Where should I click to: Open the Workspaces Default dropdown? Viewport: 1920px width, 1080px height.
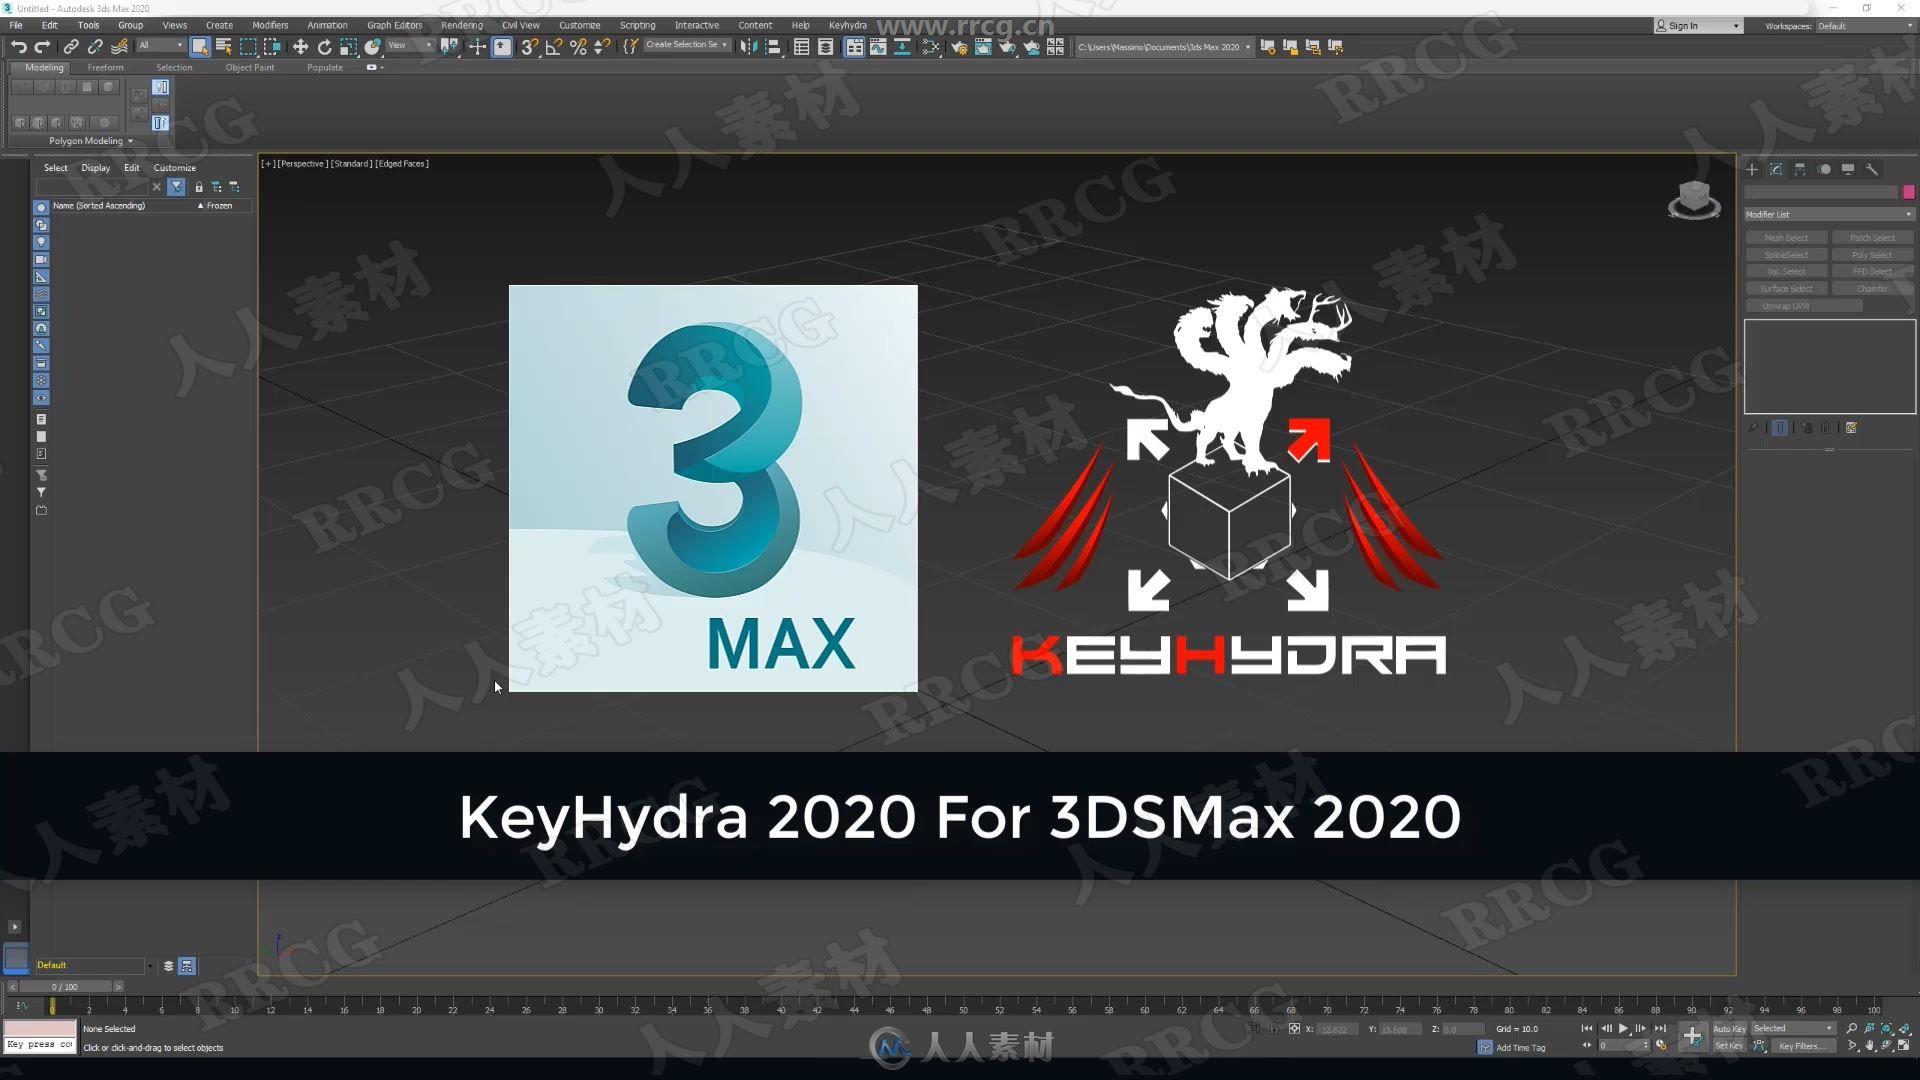tap(1866, 26)
